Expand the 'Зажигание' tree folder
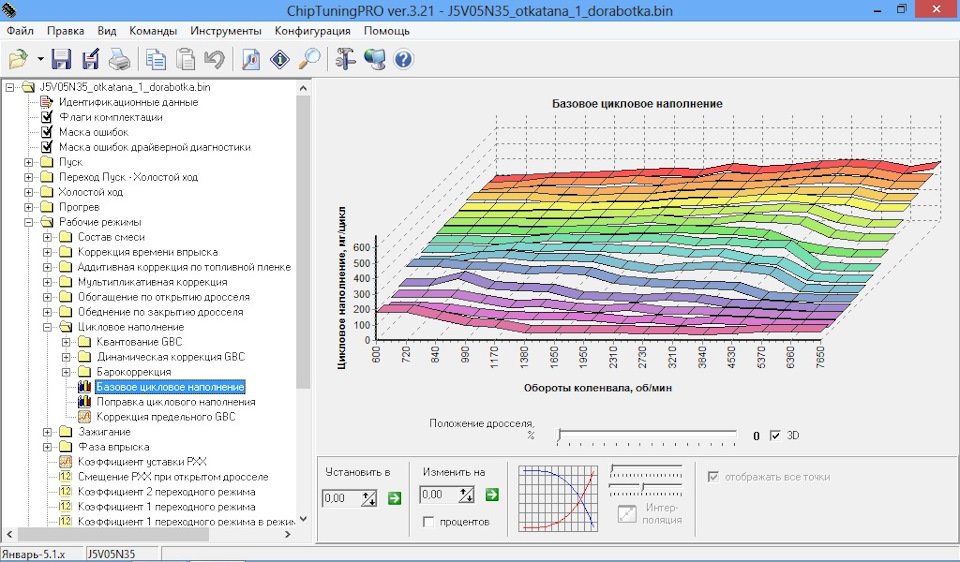Image resolution: width=960 pixels, height=562 pixels. coord(48,432)
